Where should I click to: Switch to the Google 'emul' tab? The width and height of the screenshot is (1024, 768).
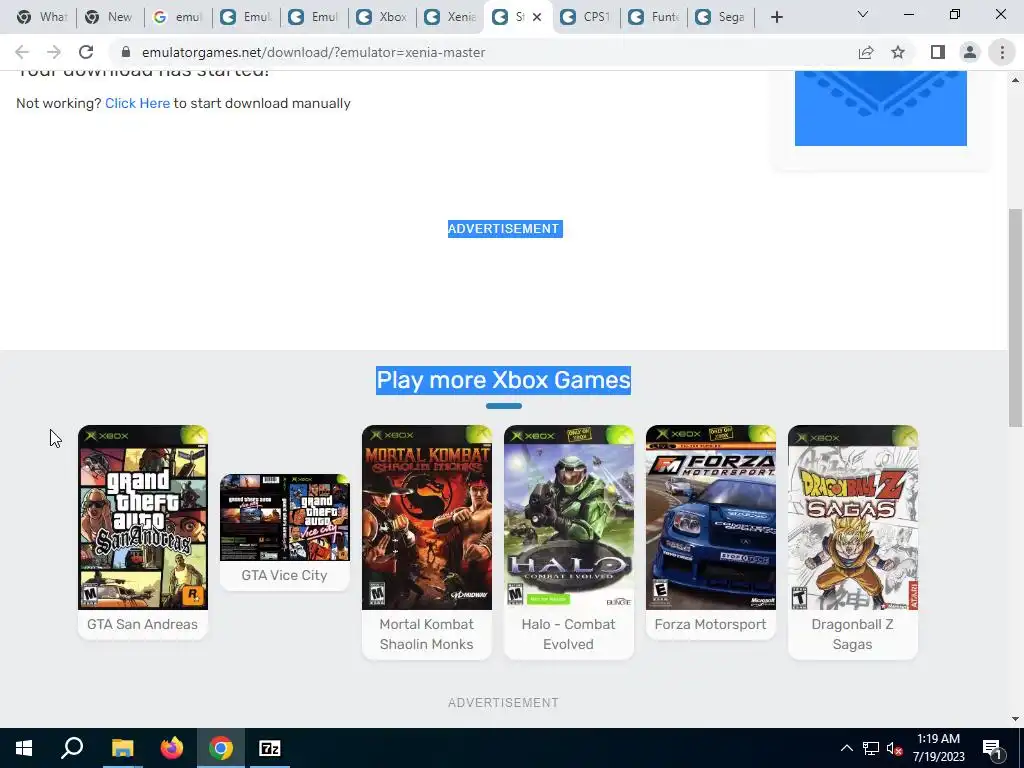[177, 17]
